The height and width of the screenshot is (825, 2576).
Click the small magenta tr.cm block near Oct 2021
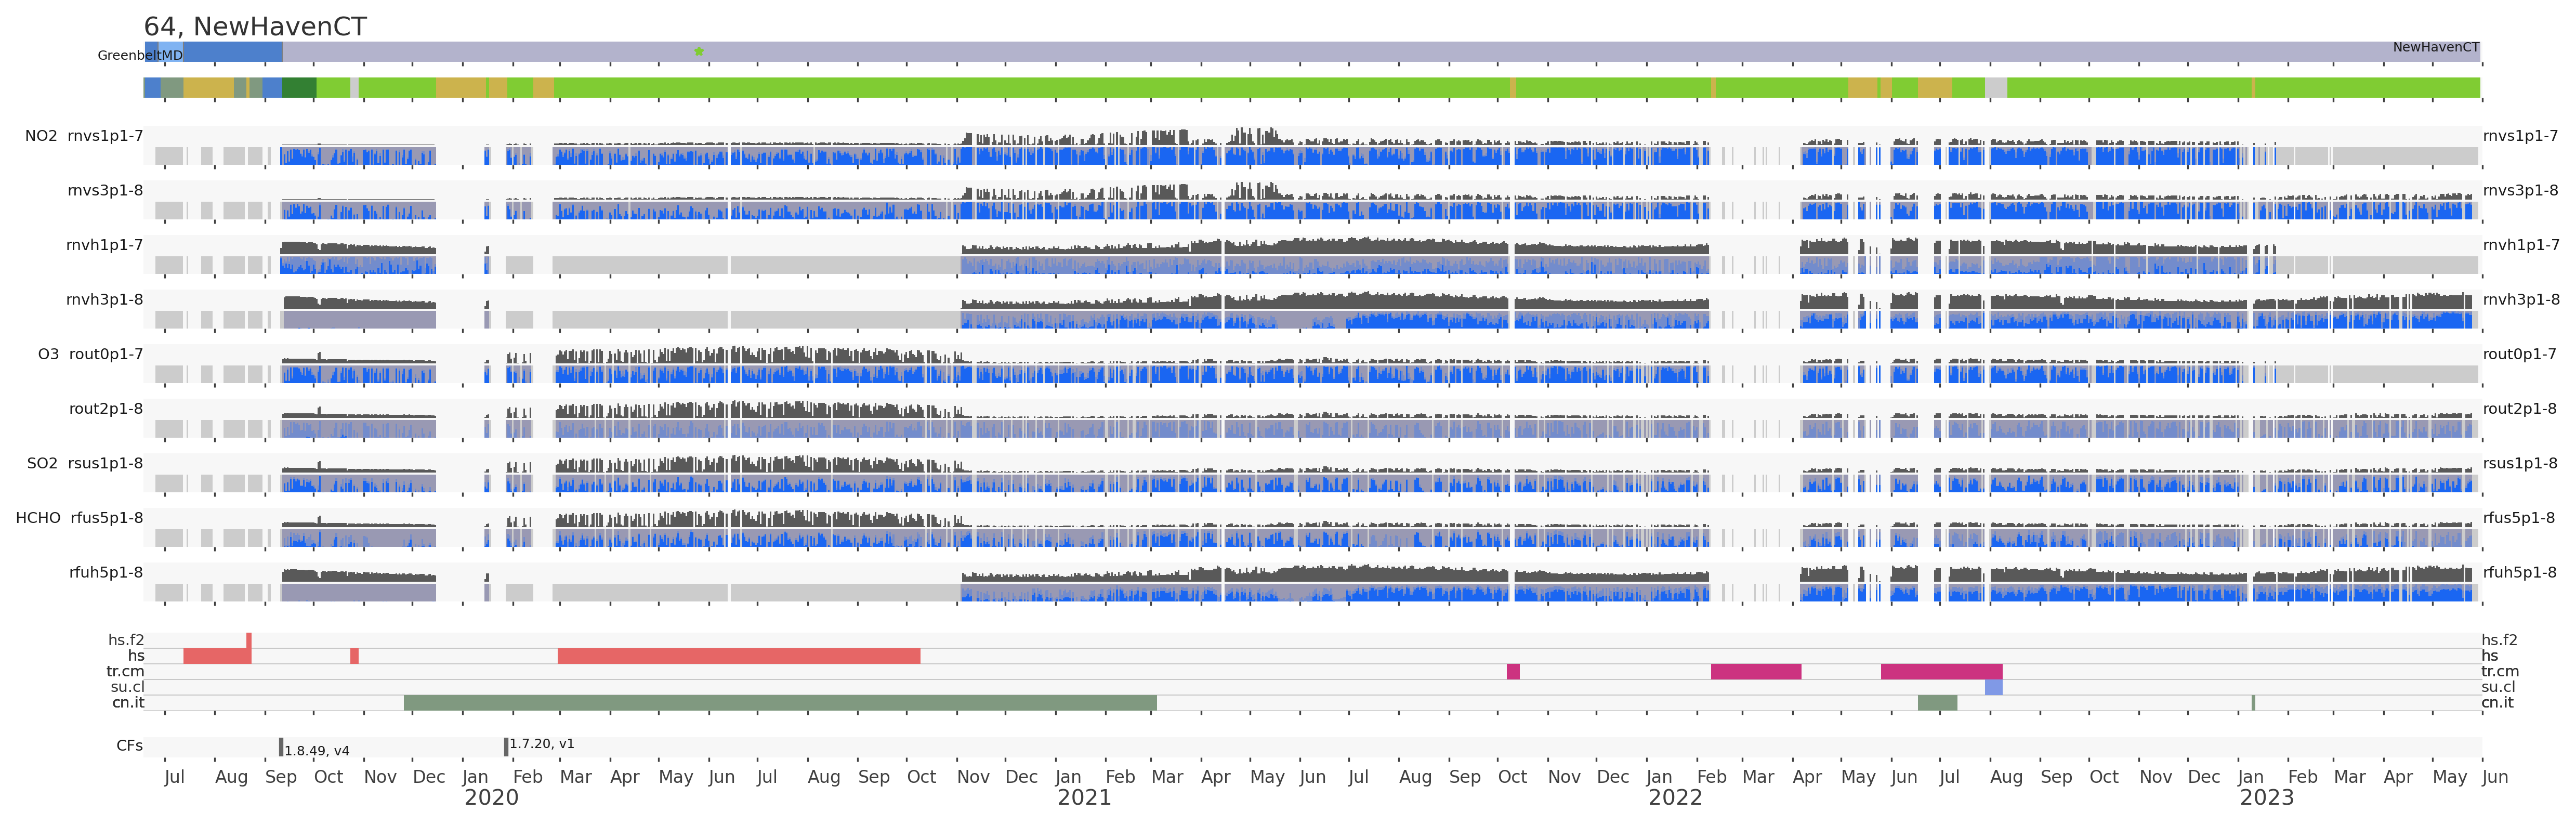(x=1513, y=672)
